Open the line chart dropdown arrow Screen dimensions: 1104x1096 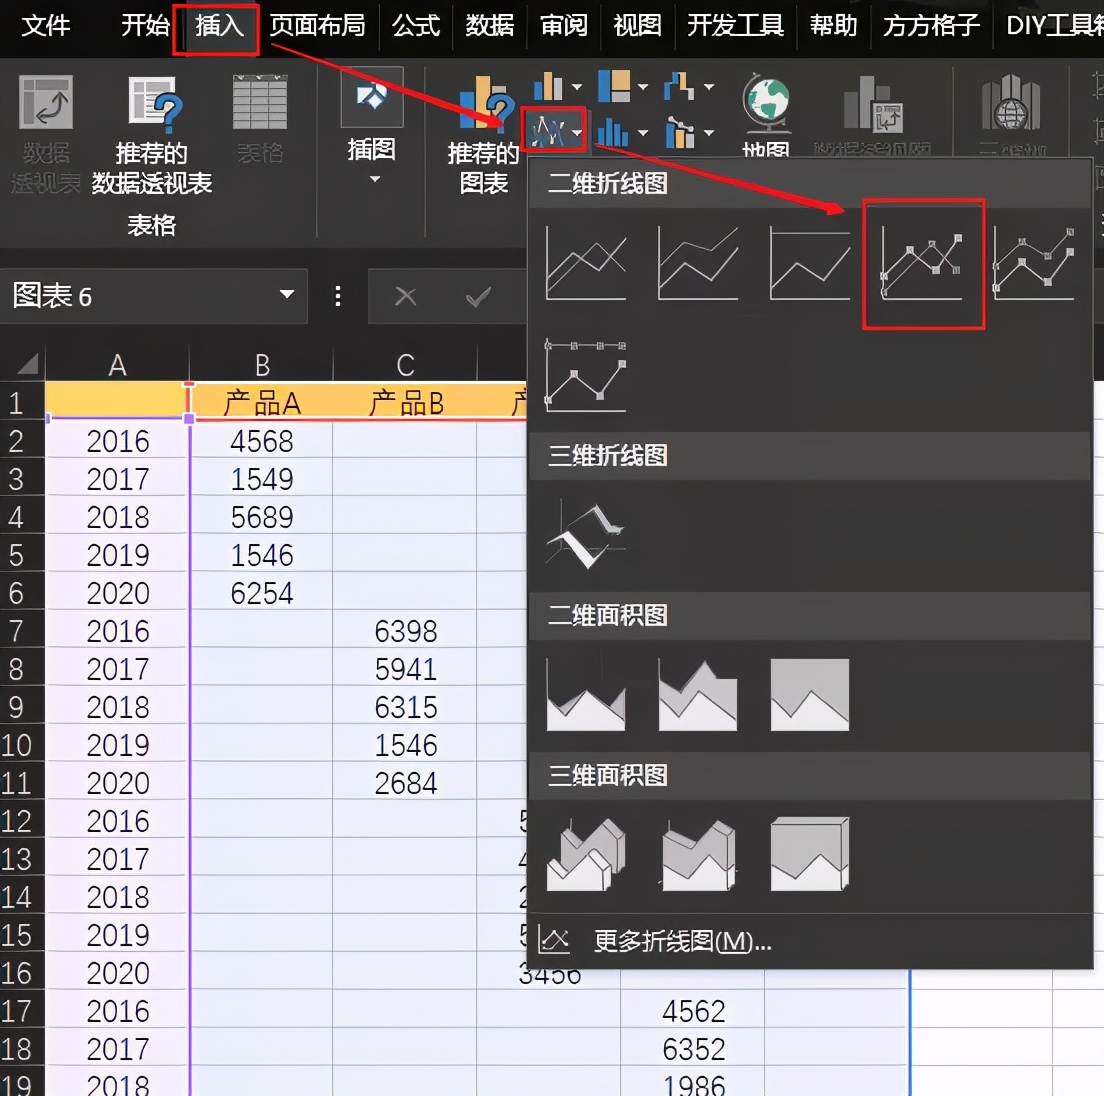(576, 134)
